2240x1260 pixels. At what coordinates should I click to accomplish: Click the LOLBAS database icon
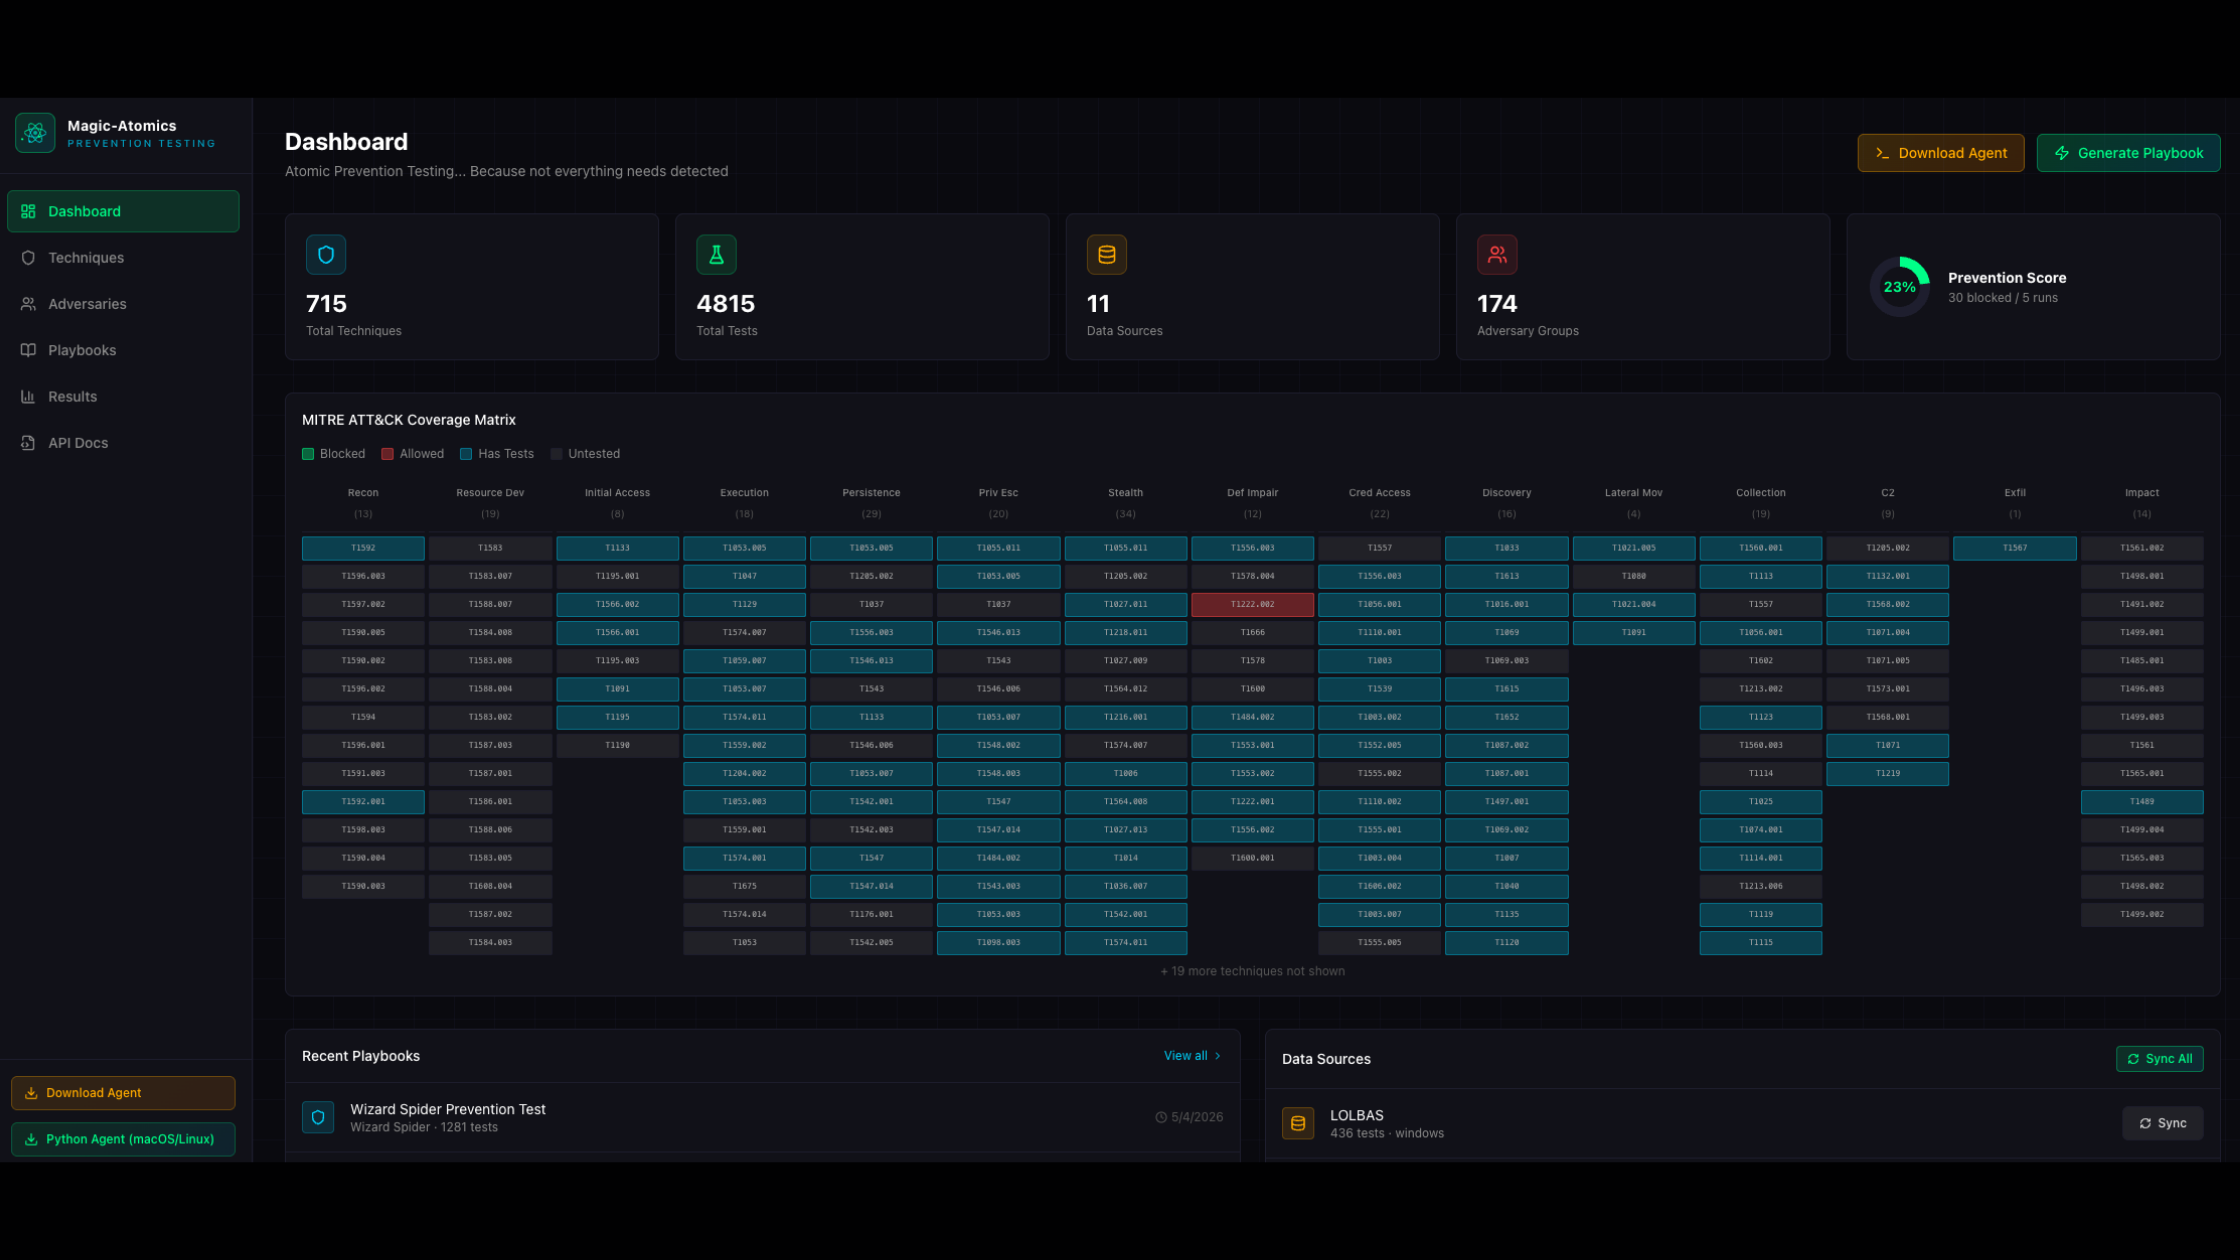point(1298,1123)
